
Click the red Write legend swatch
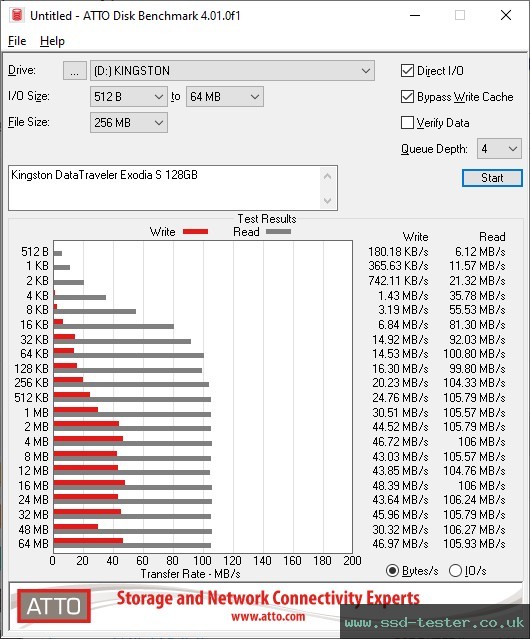[196, 231]
